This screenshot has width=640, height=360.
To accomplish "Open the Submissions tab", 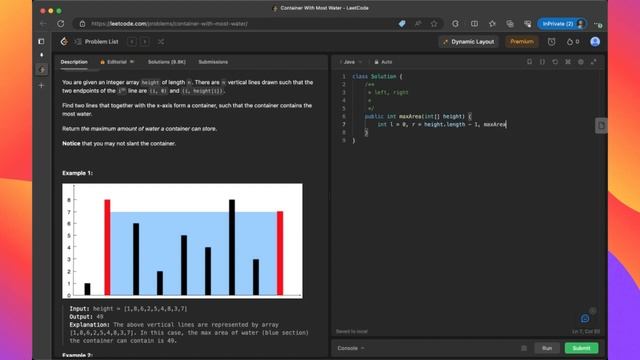I will point(213,62).
